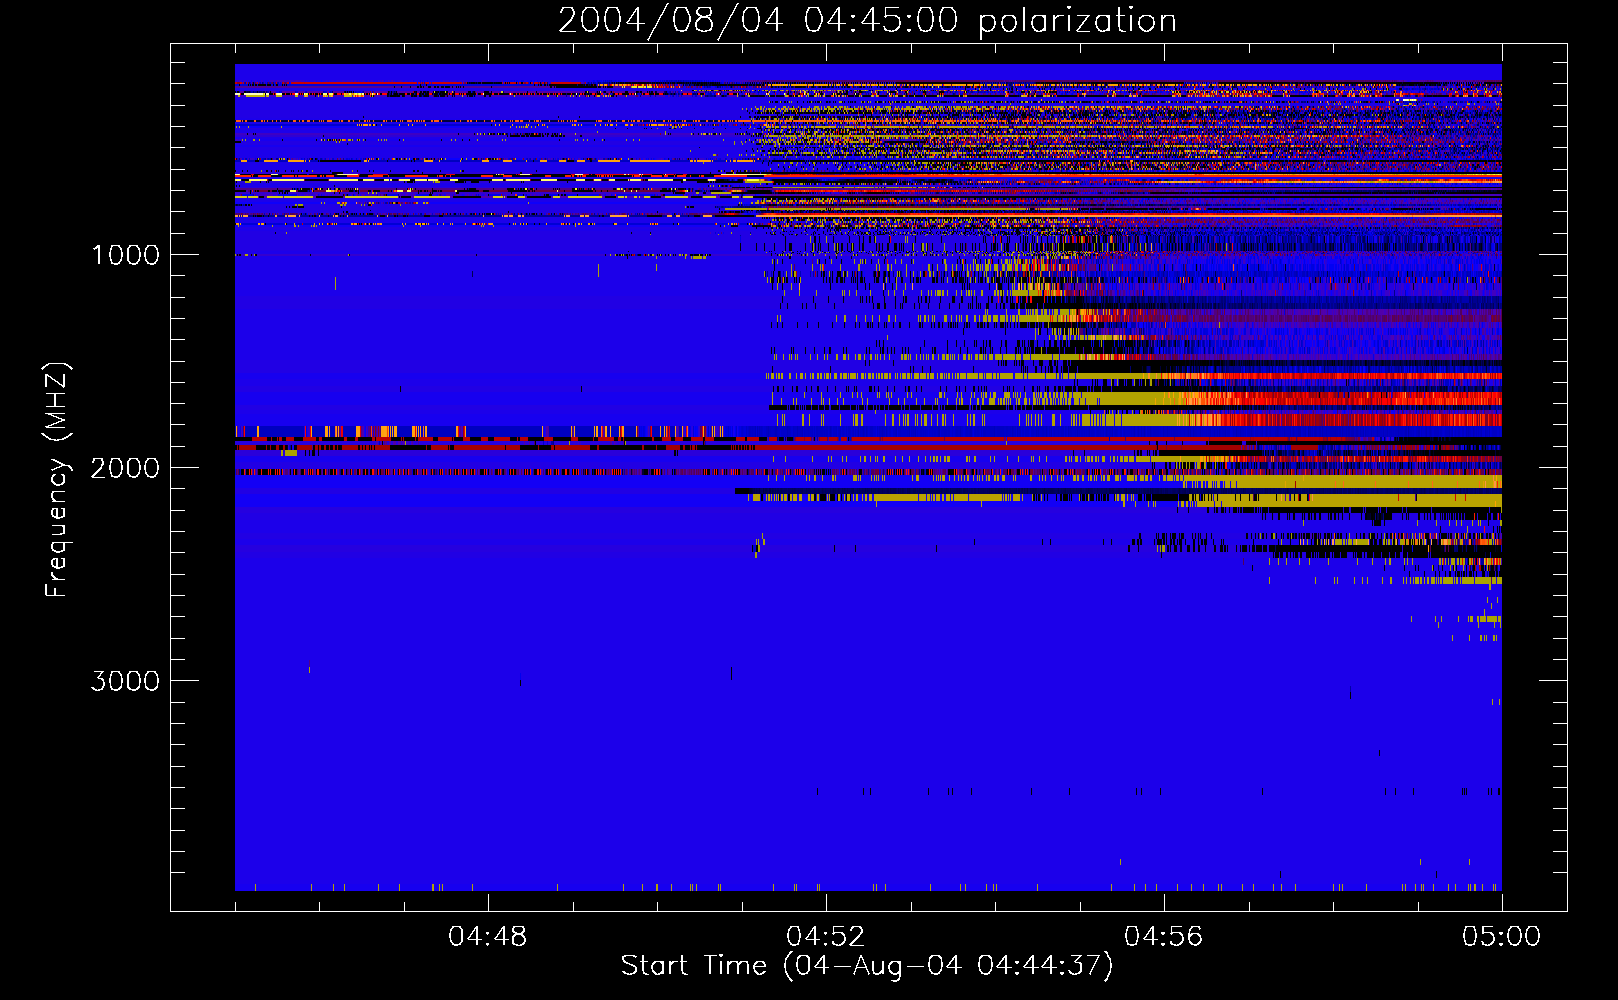Select the 'Start Time (04-Aug-04 04:44:37)' label

pos(867,966)
